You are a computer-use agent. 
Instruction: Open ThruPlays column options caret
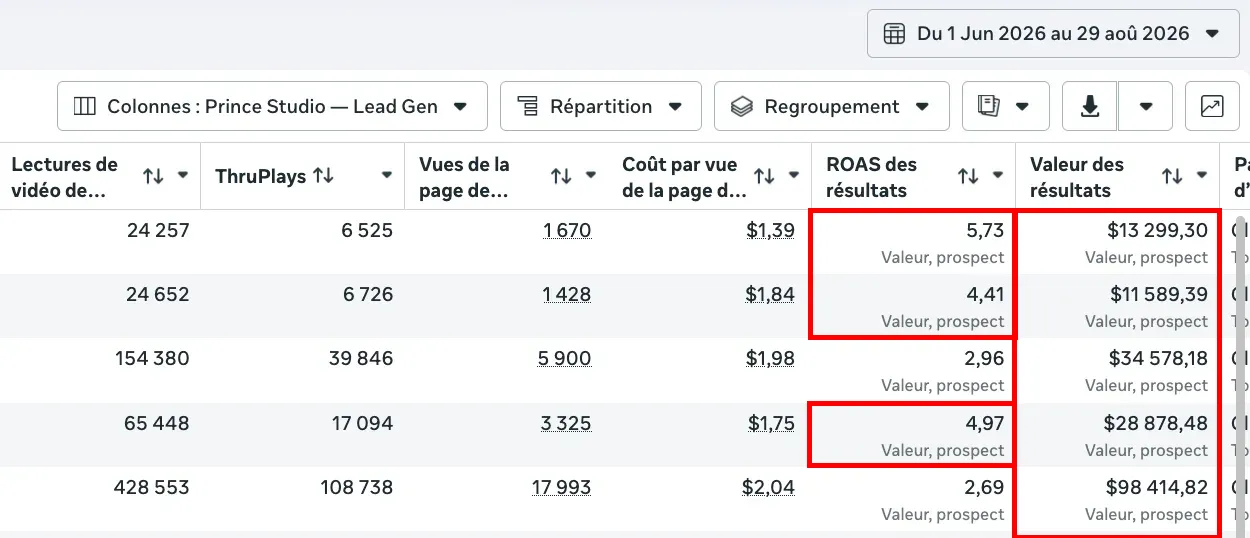coord(387,176)
